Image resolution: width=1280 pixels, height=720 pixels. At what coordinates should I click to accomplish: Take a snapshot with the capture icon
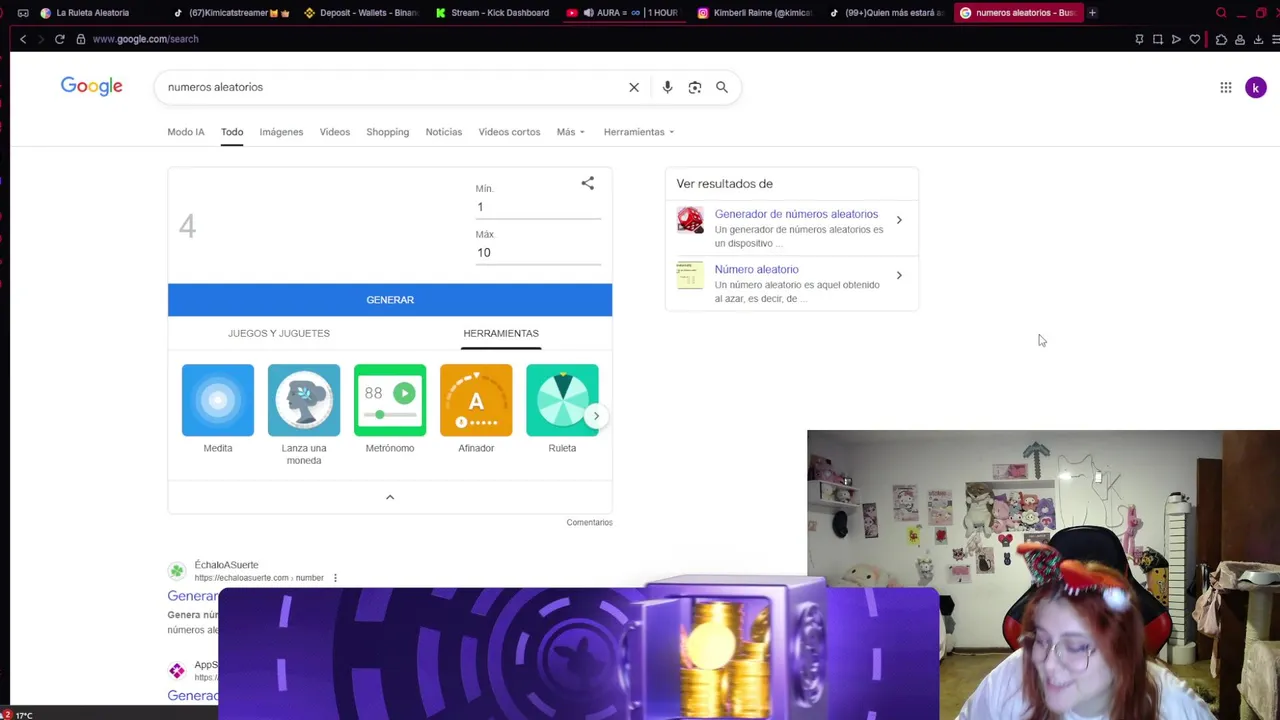(x=1158, y=39)
